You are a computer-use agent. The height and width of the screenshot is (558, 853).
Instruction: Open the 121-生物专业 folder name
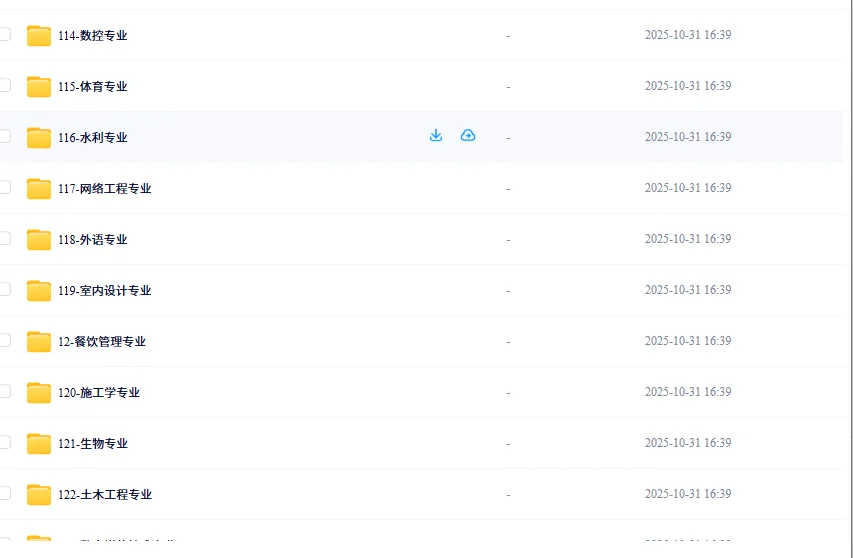pyautogui.click(x=92, y=444)
